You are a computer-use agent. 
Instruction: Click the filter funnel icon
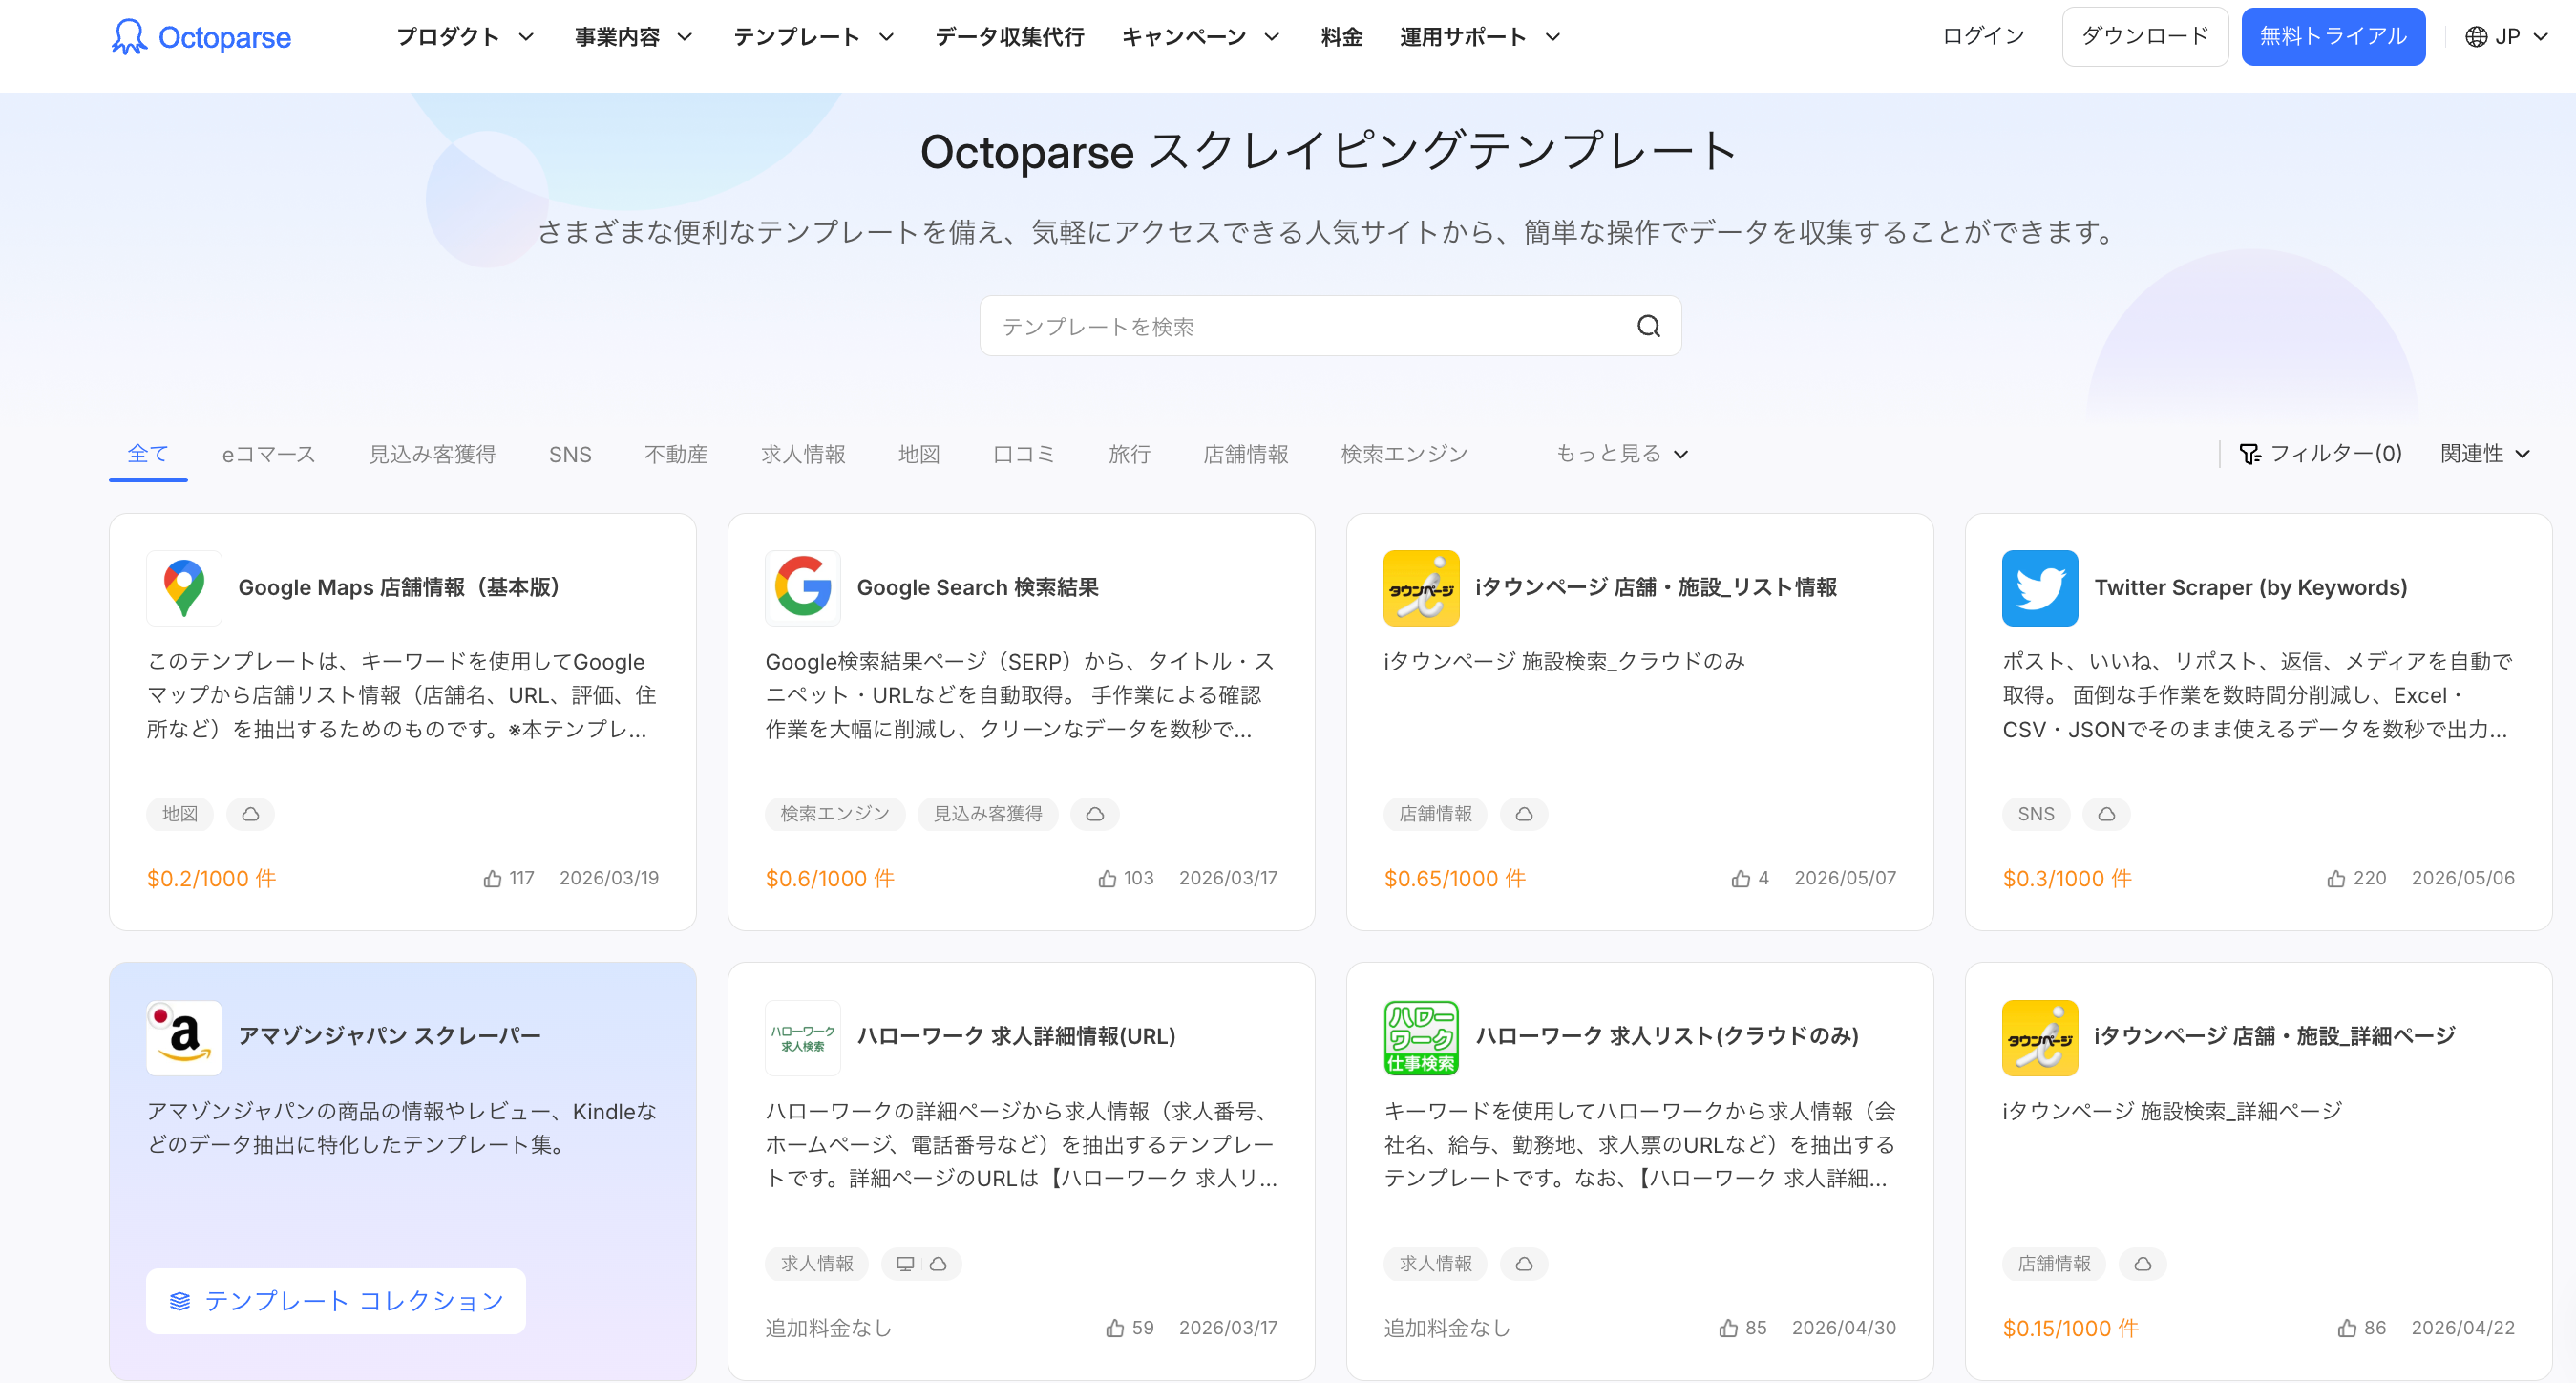click(2250, 454)
